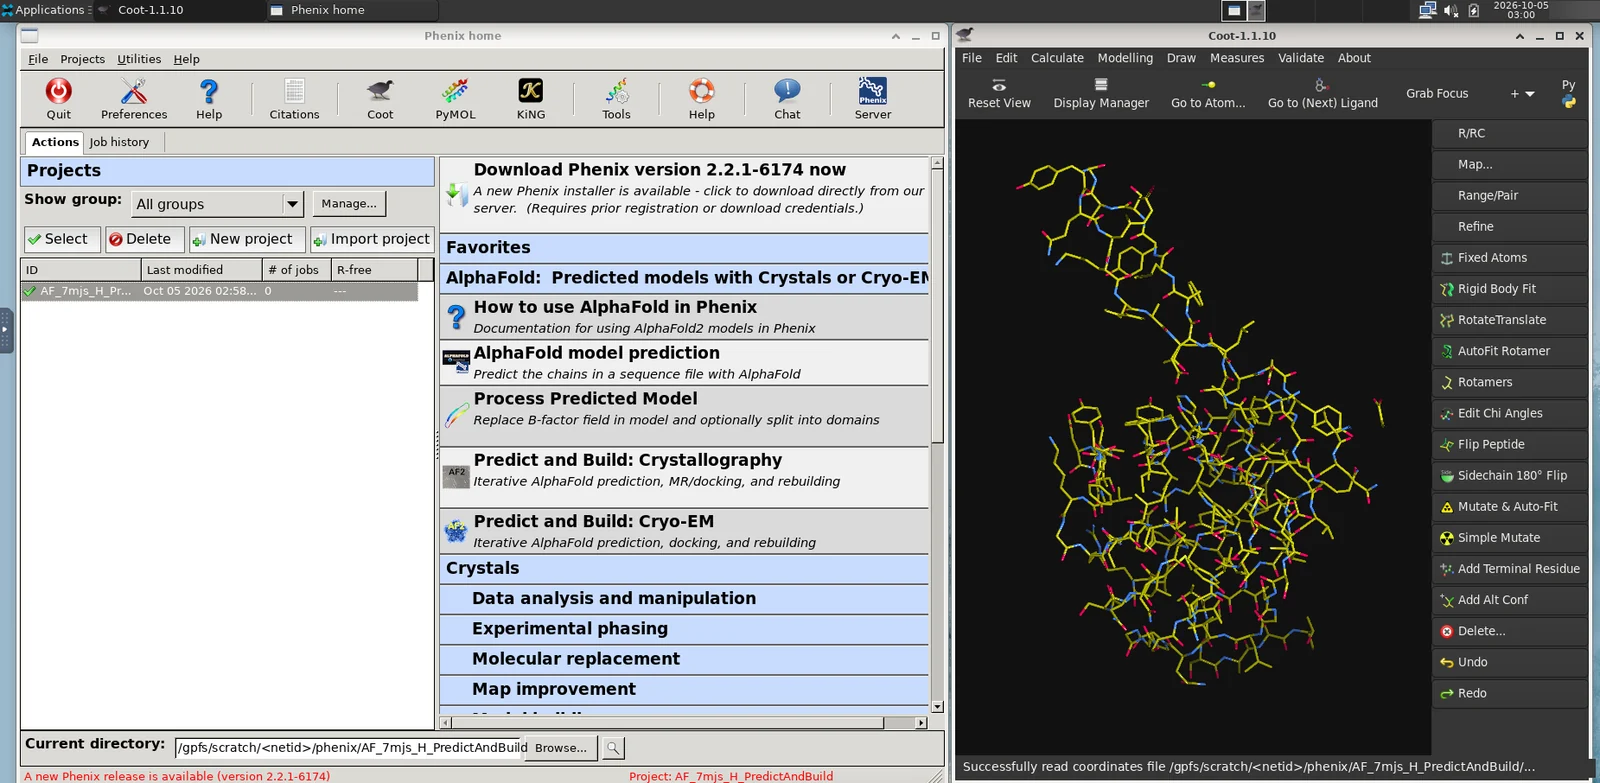Expand Data analysis and manipulation section

(684, 599)
